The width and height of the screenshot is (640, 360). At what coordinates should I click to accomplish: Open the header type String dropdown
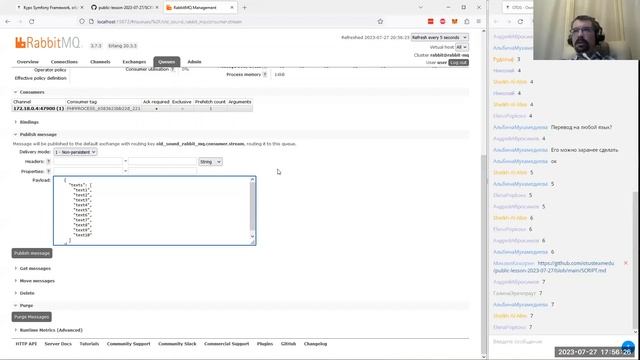[x=210, y=162]
